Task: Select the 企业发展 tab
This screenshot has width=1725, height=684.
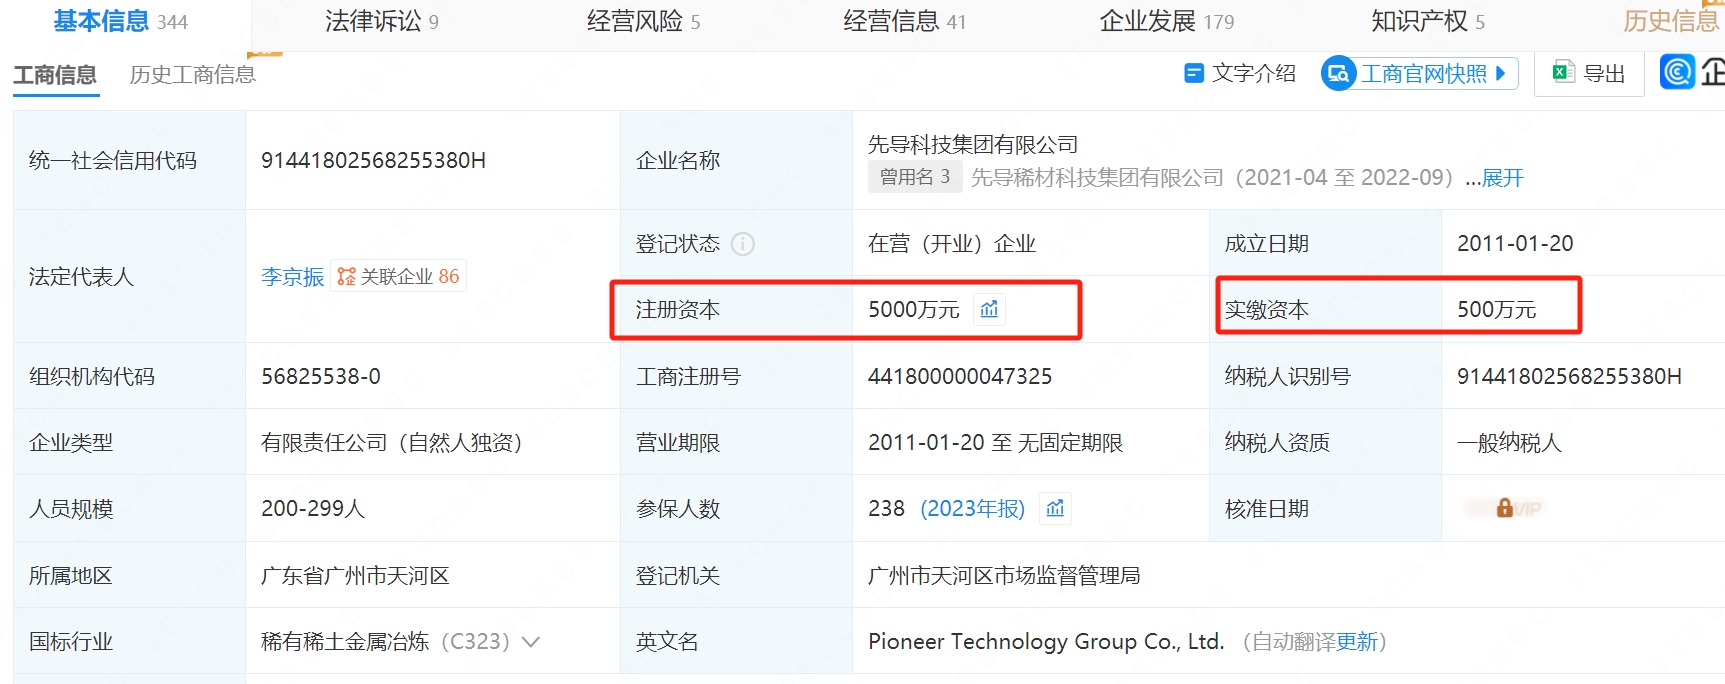Action: [1166, 21]
